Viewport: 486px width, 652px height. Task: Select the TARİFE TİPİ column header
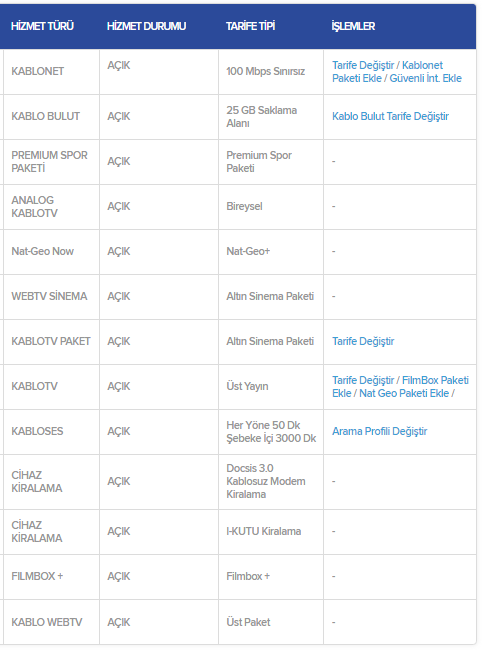[250, 26]
